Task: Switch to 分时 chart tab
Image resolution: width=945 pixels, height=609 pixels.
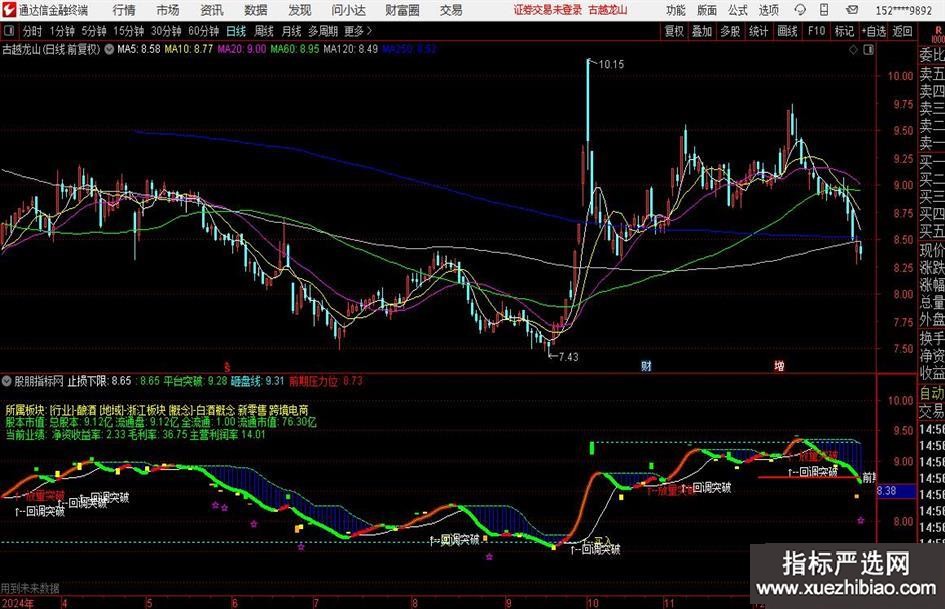Action: [x=33, y=31]
